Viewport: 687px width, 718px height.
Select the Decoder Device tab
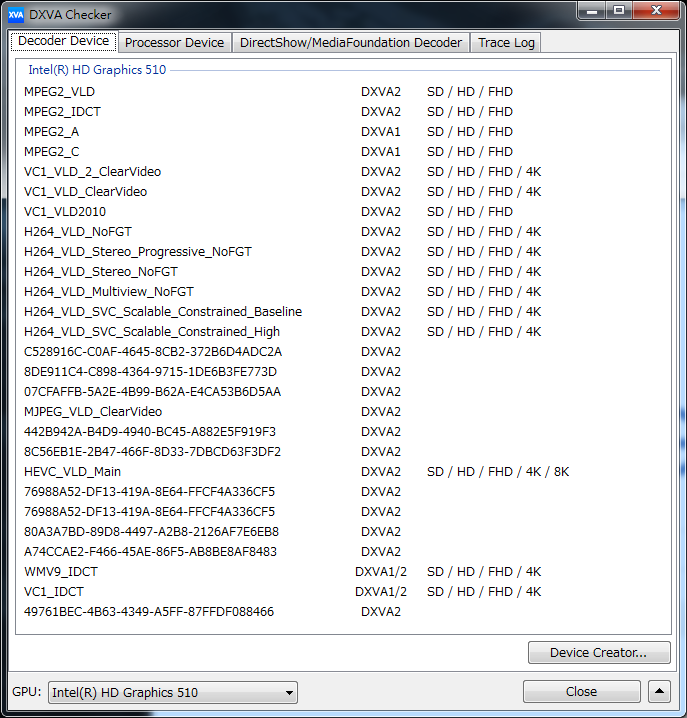click(63, 41)
